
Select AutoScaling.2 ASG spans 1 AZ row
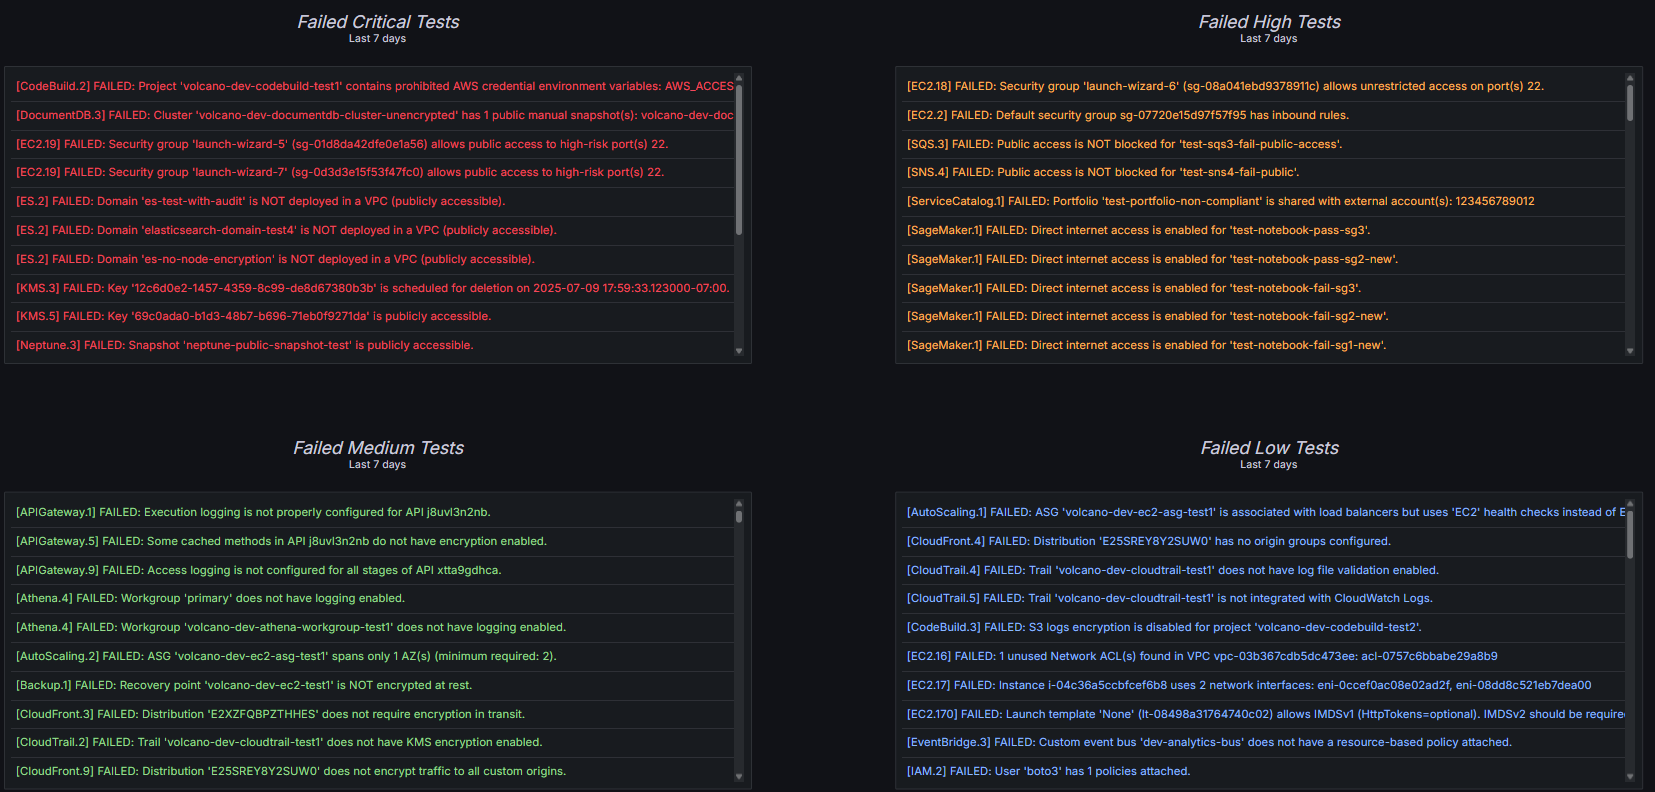pos(370,656)
